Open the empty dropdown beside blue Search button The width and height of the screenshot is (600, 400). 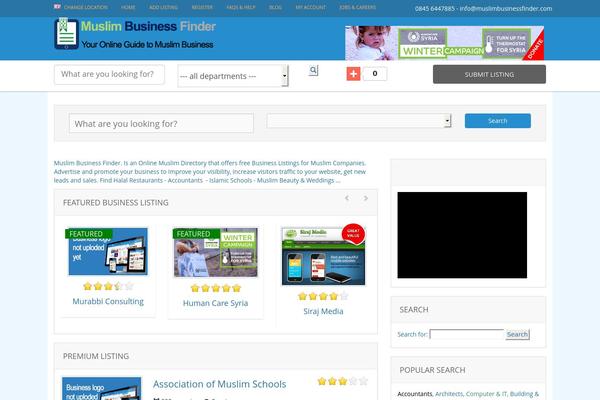[x=359, y=121]
